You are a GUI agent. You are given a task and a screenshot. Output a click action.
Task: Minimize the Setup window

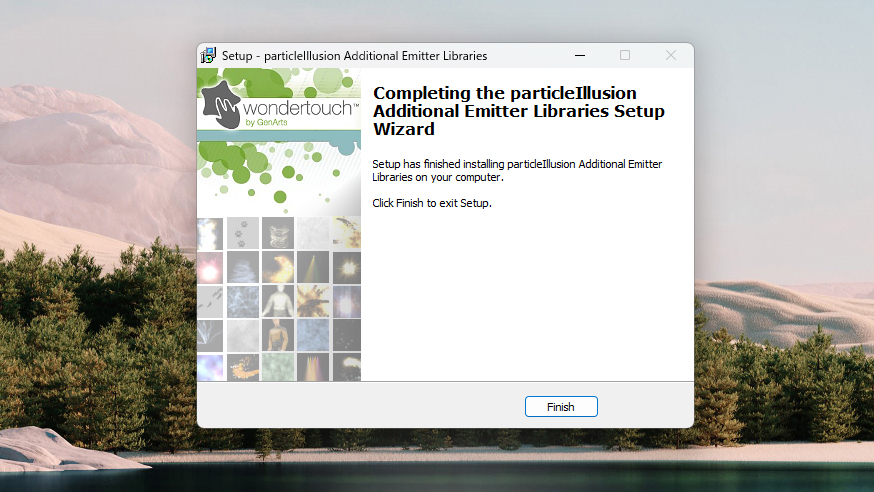point(580,55)
